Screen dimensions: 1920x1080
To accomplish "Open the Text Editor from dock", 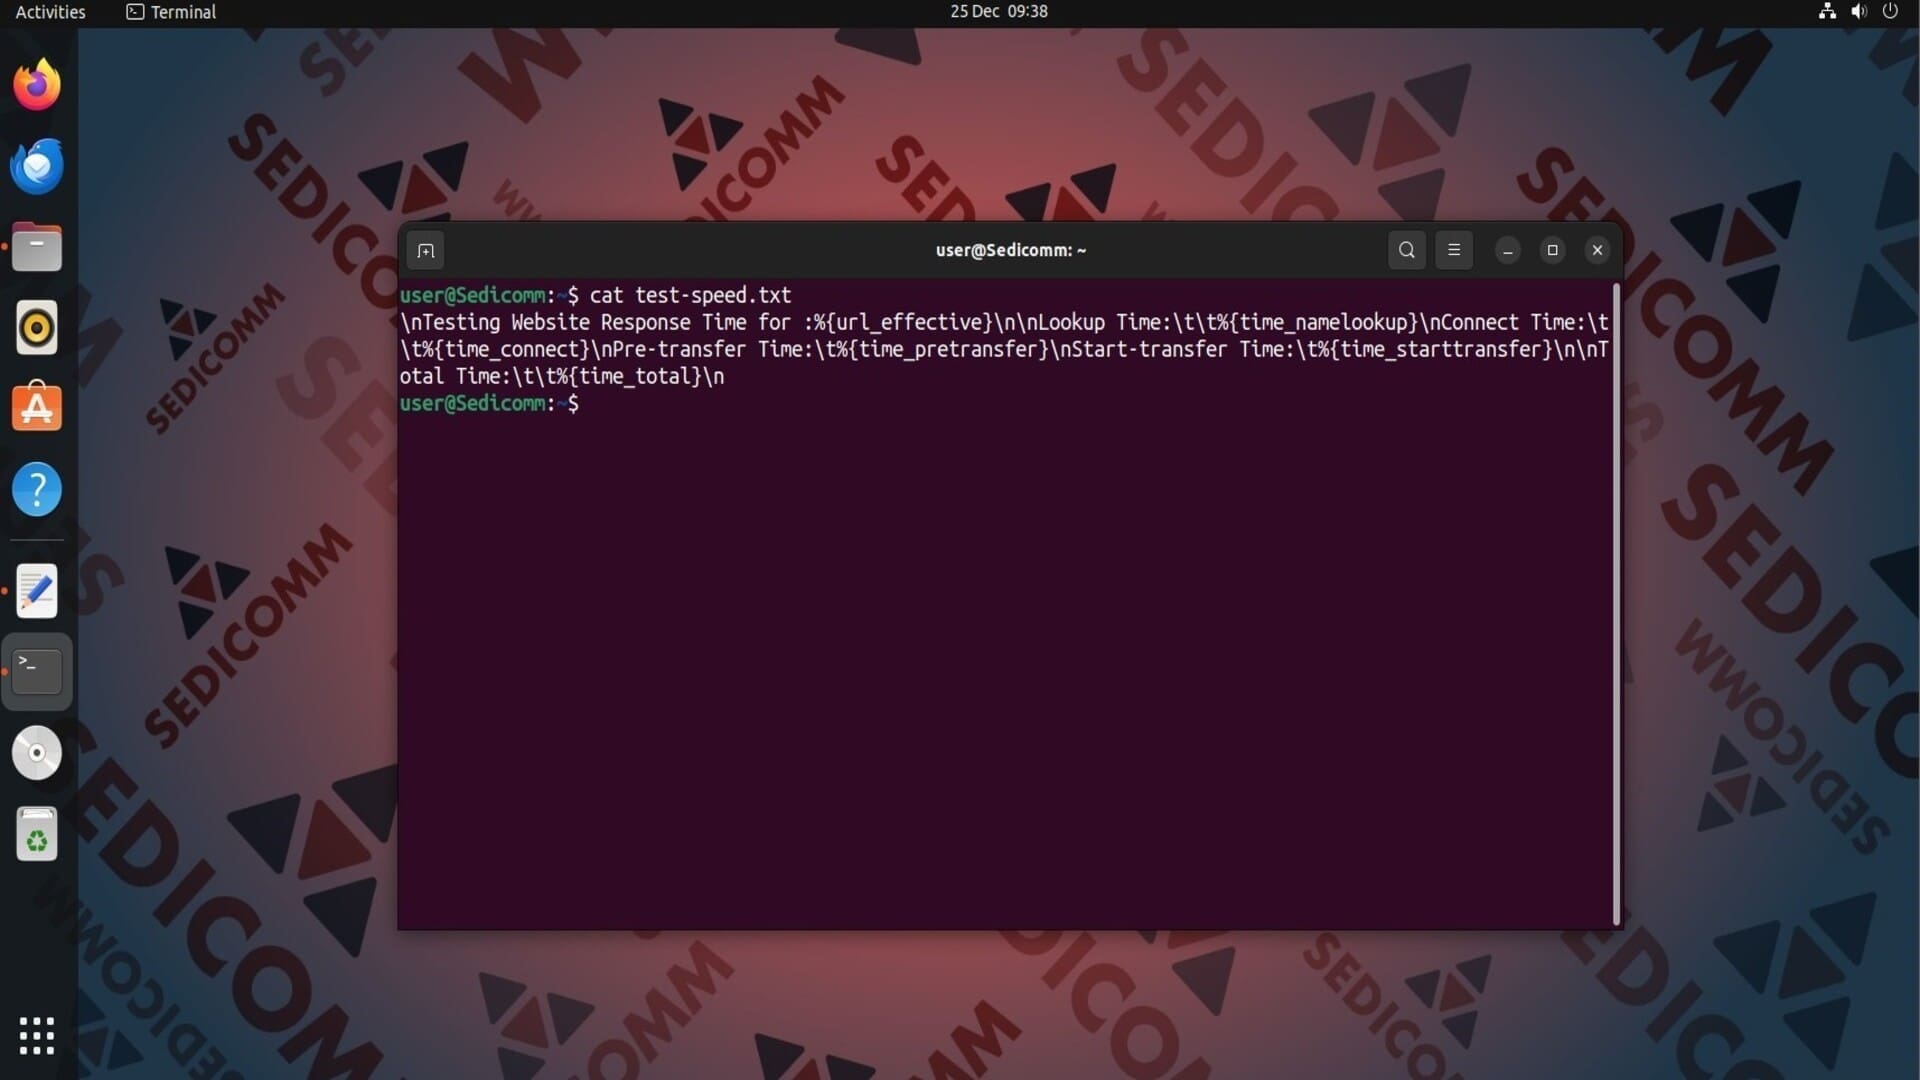I will coord(37,591).
